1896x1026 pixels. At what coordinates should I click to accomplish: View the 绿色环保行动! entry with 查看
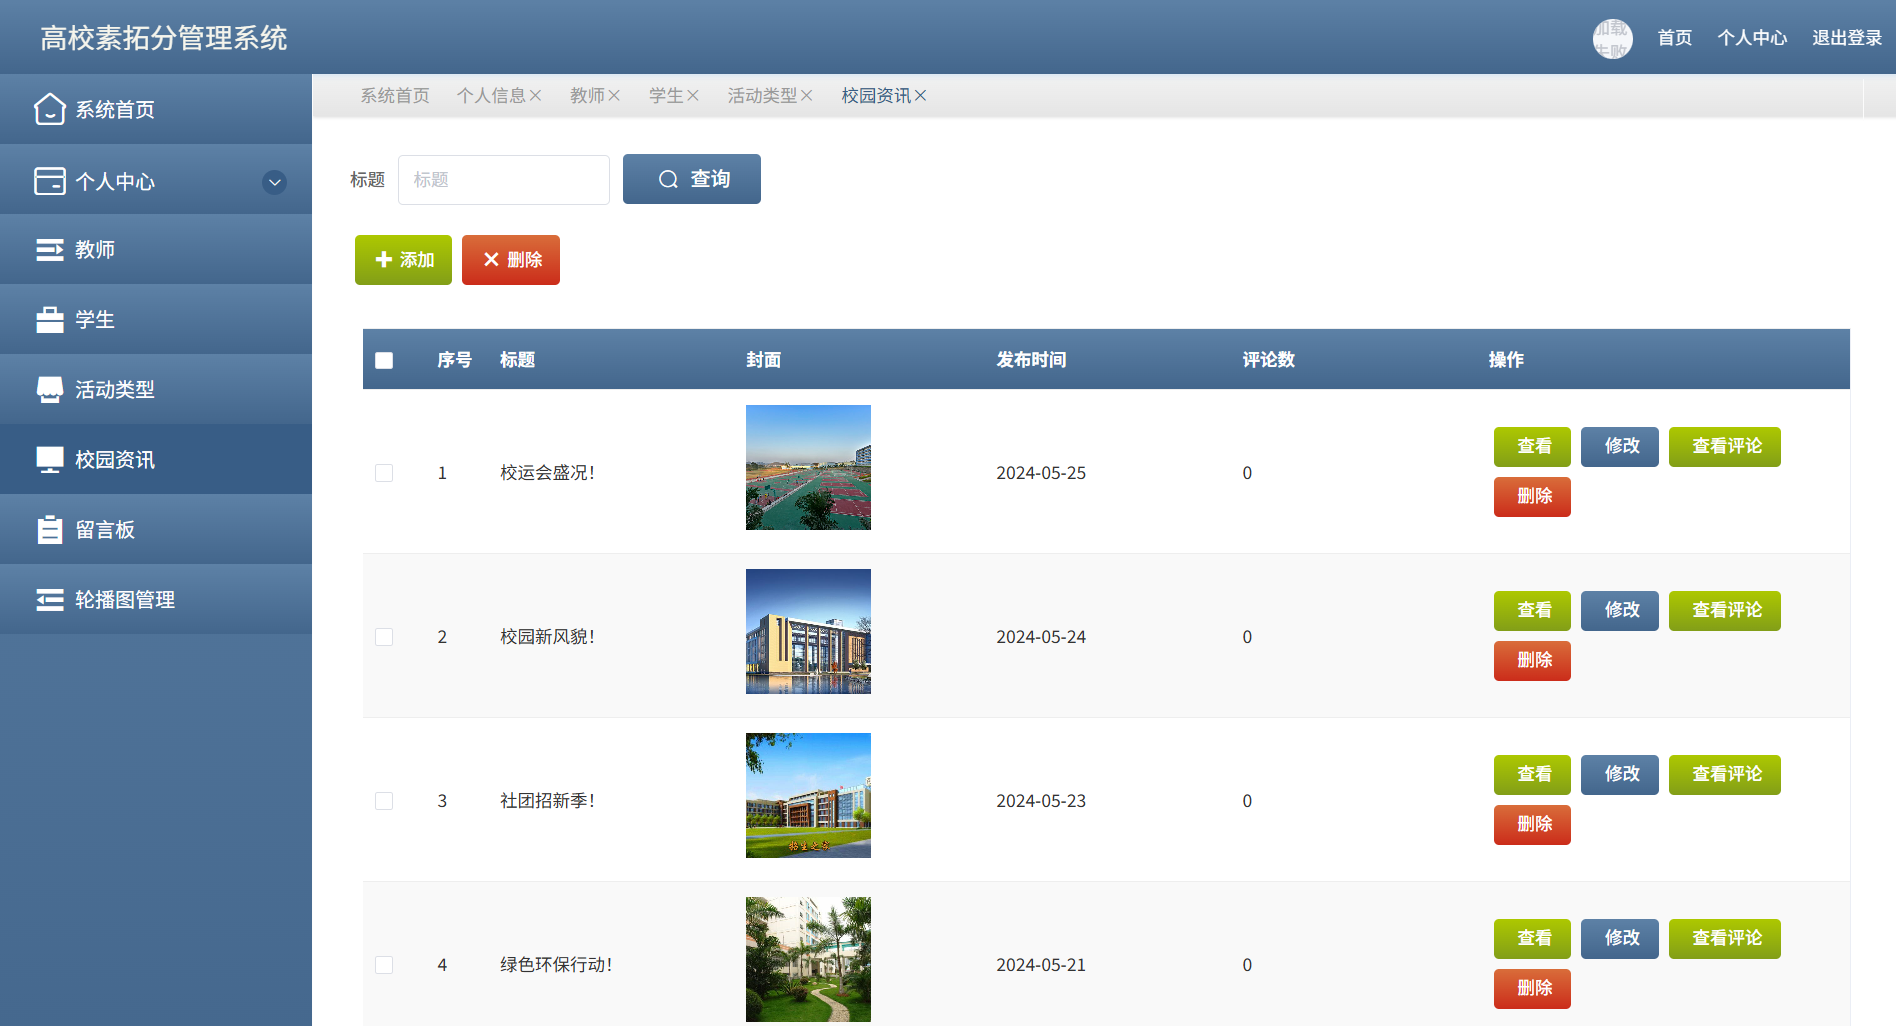1532,939
